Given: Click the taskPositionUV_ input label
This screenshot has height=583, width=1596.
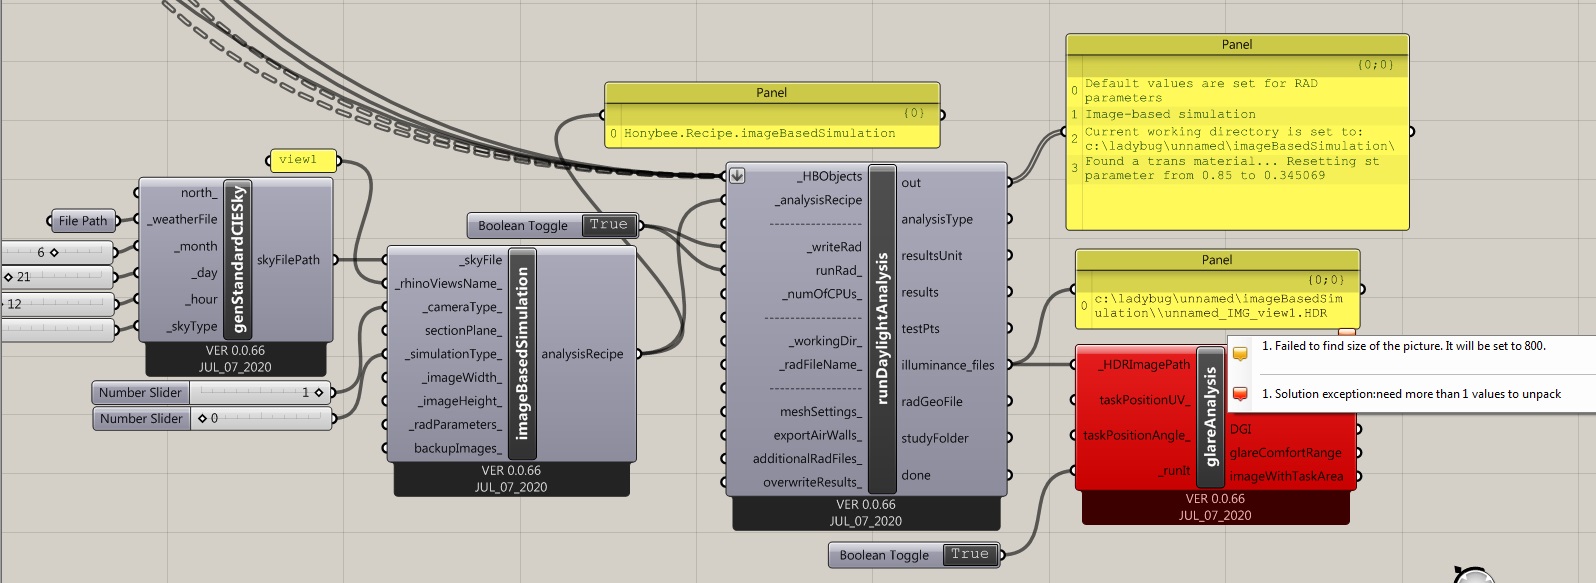Looking at the screenshot, I should tap(1145, 400).
